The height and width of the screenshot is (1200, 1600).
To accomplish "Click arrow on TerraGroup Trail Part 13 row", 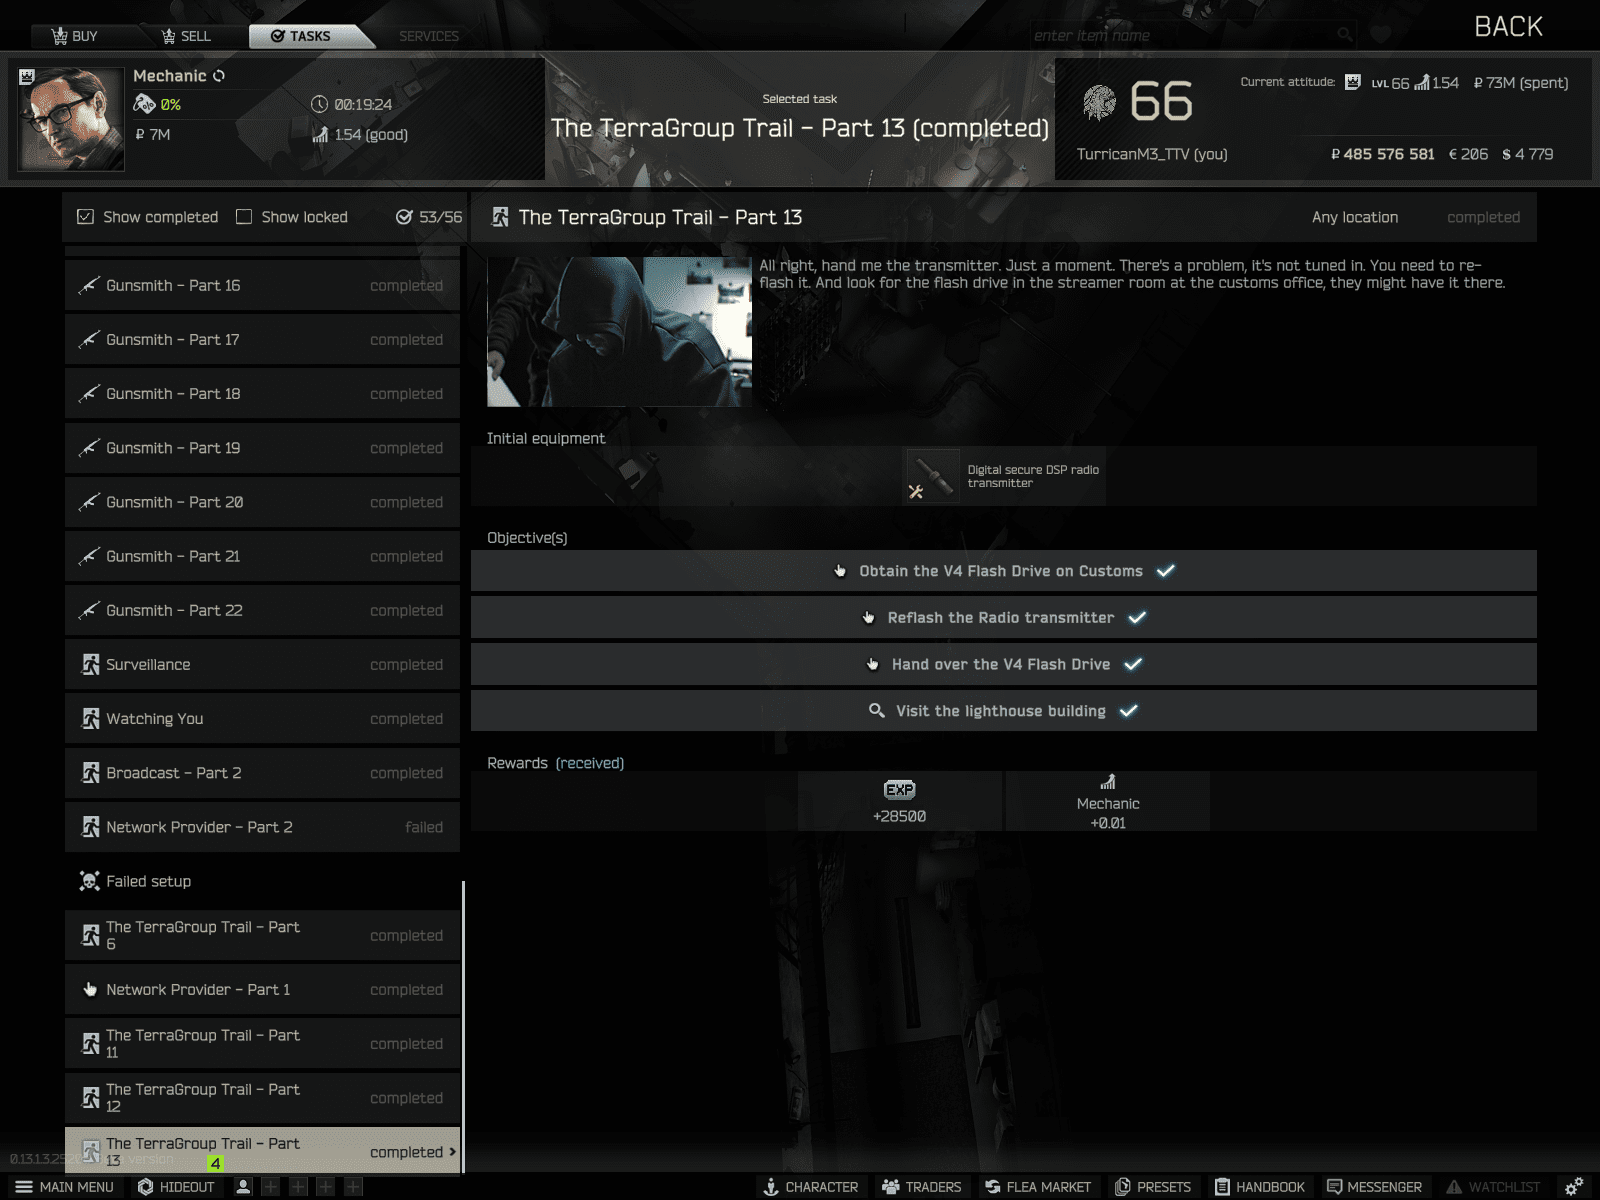I will tap(452, 1152).
